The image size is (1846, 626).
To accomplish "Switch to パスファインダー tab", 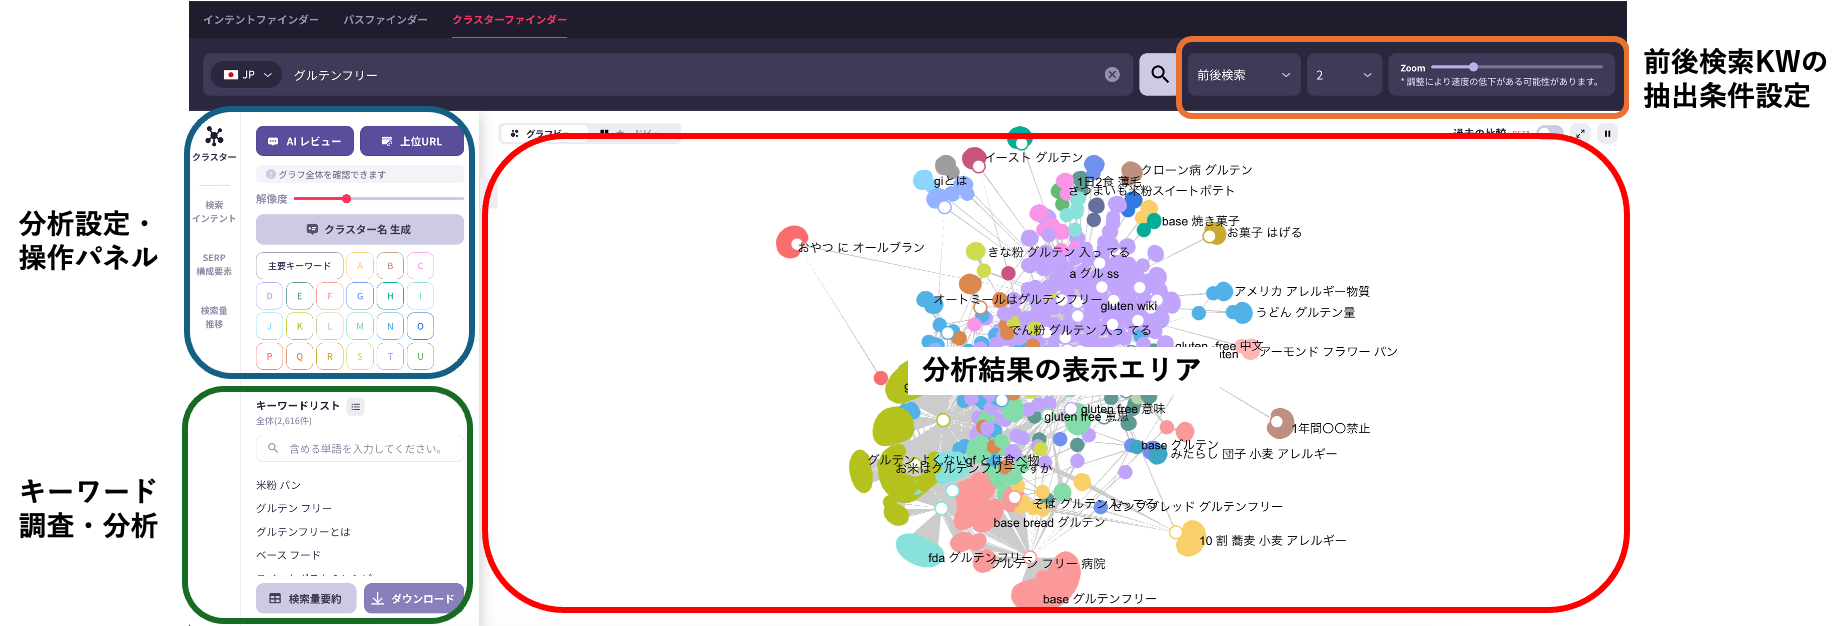I will 385,20.
